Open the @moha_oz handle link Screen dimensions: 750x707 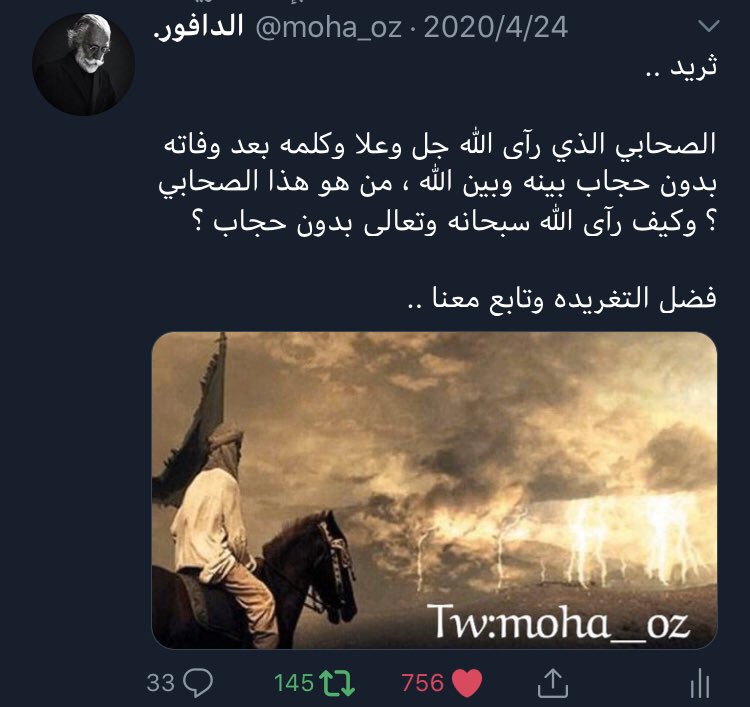pyautogui.click(x=329, y=27)
